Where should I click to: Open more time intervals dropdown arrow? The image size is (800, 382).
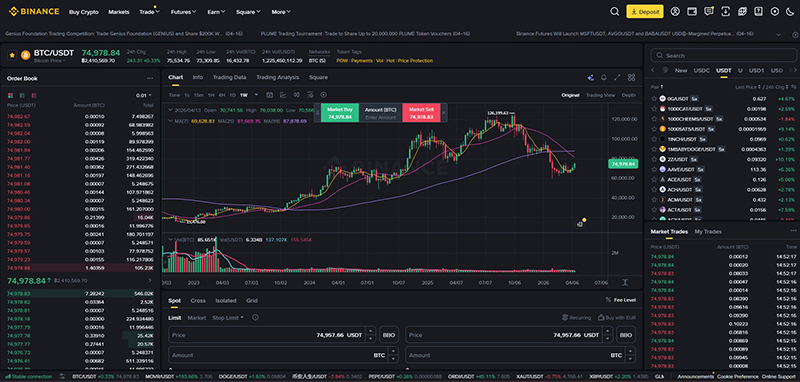click(x=256, y=95)
